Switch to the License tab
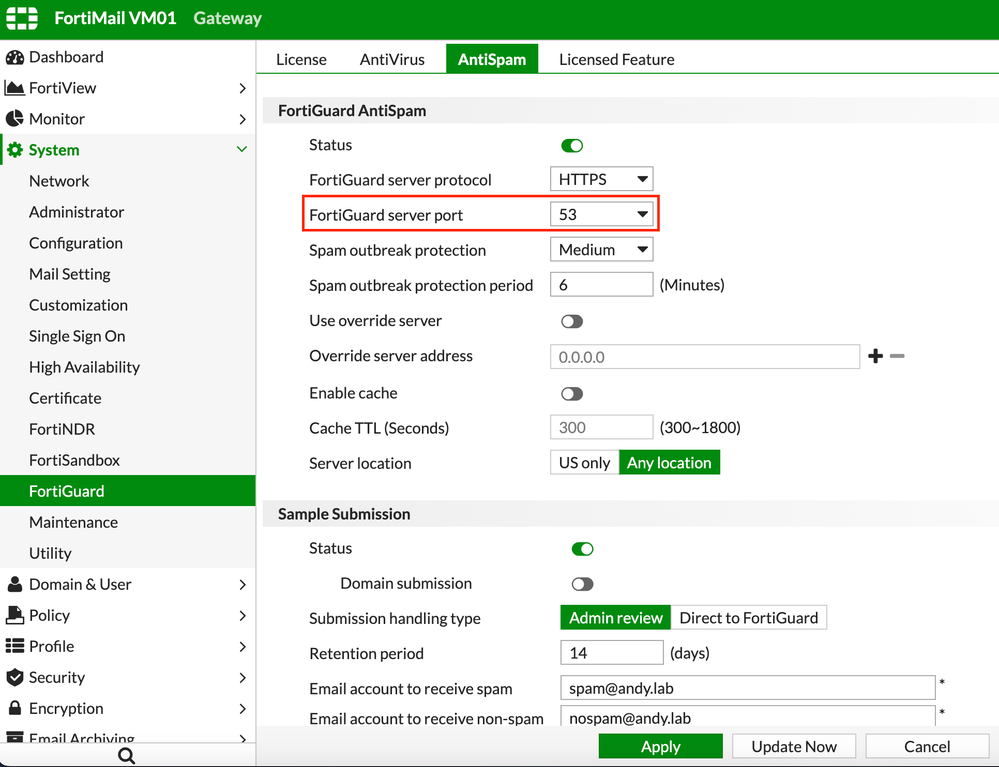 point(301,59)
